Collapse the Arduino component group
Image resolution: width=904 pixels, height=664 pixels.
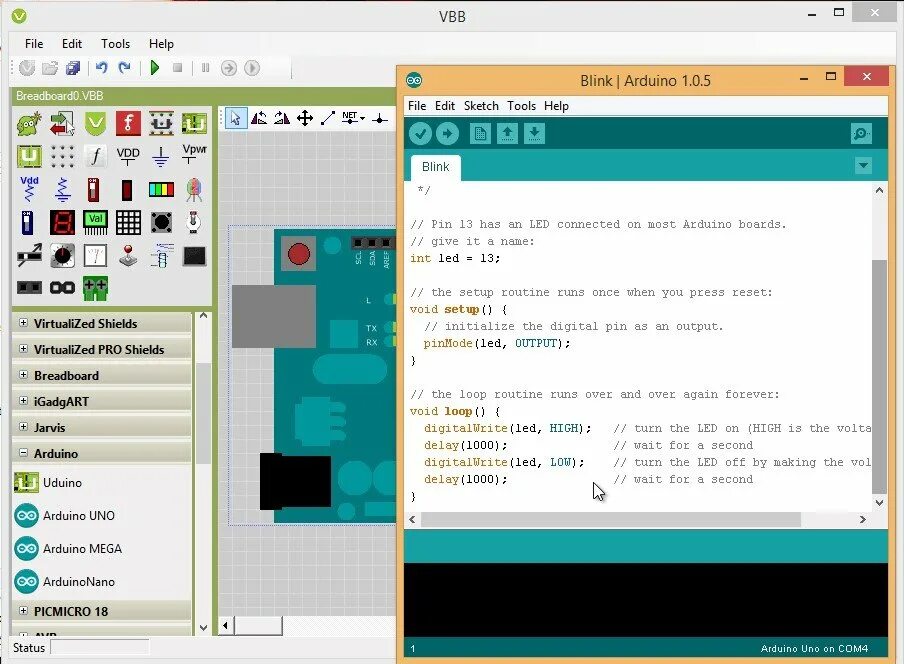point(24,453)
